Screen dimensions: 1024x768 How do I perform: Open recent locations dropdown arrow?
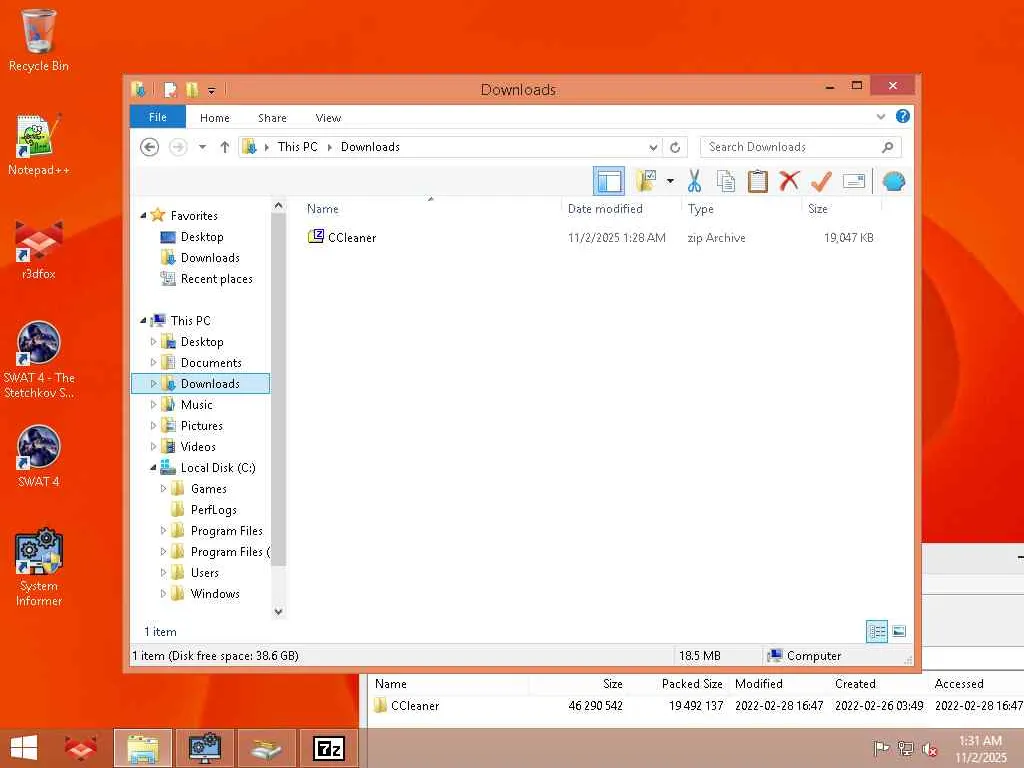pyautogui.click(x=202, y=147)
